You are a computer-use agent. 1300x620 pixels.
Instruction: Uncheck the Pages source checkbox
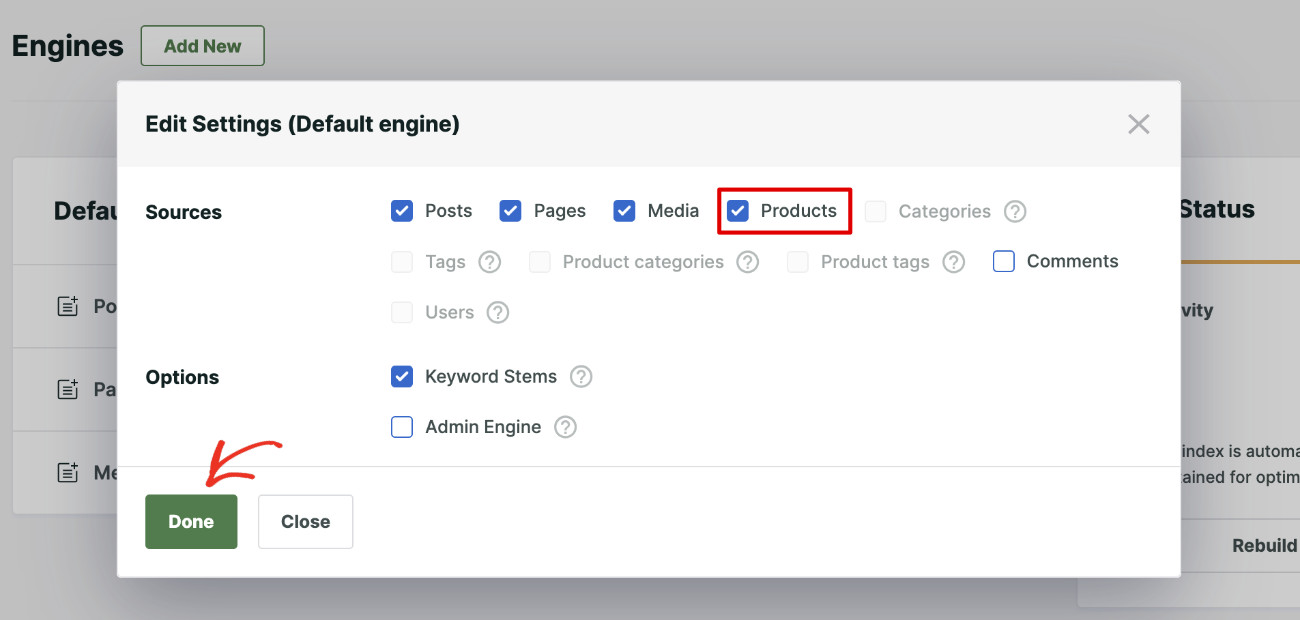point(510,211)
